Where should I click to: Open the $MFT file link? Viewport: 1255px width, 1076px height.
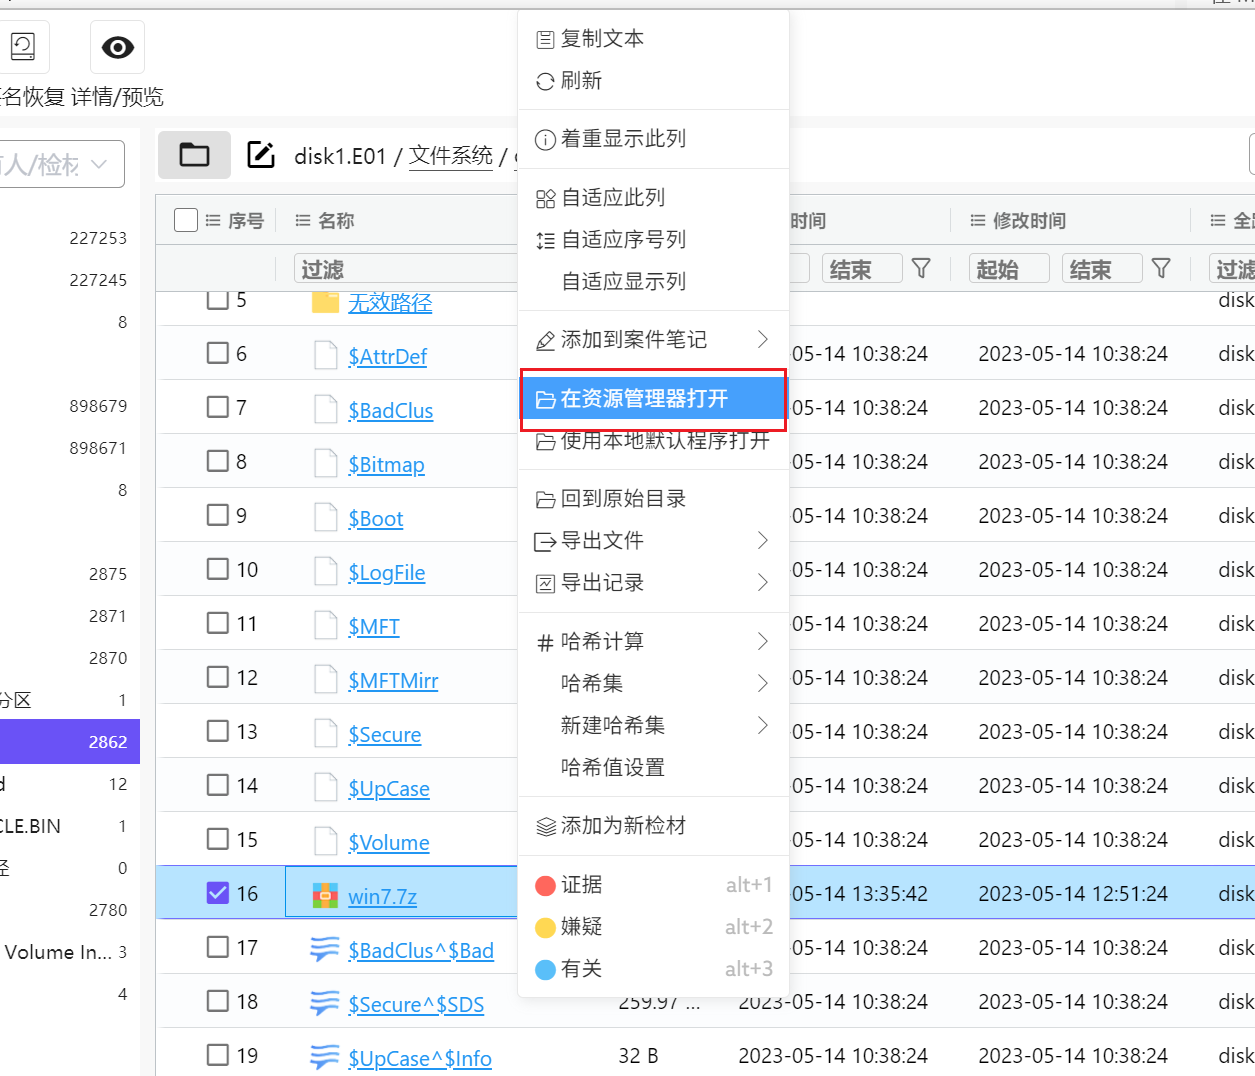point(373,627)
